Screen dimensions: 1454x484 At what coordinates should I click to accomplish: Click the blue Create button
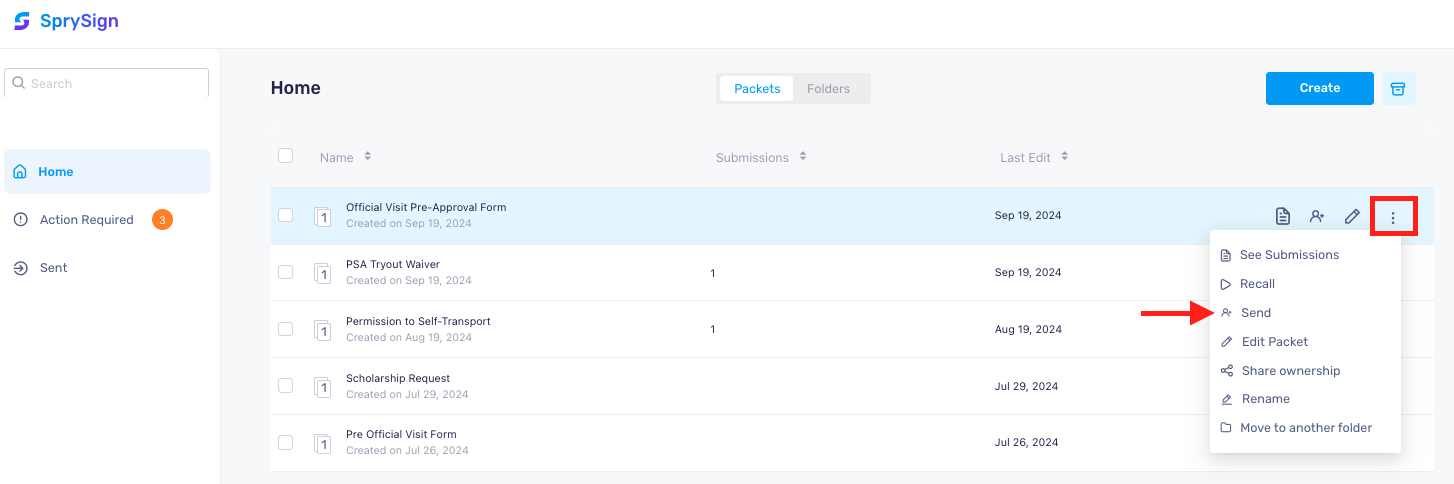click(x=1320, y=88)
